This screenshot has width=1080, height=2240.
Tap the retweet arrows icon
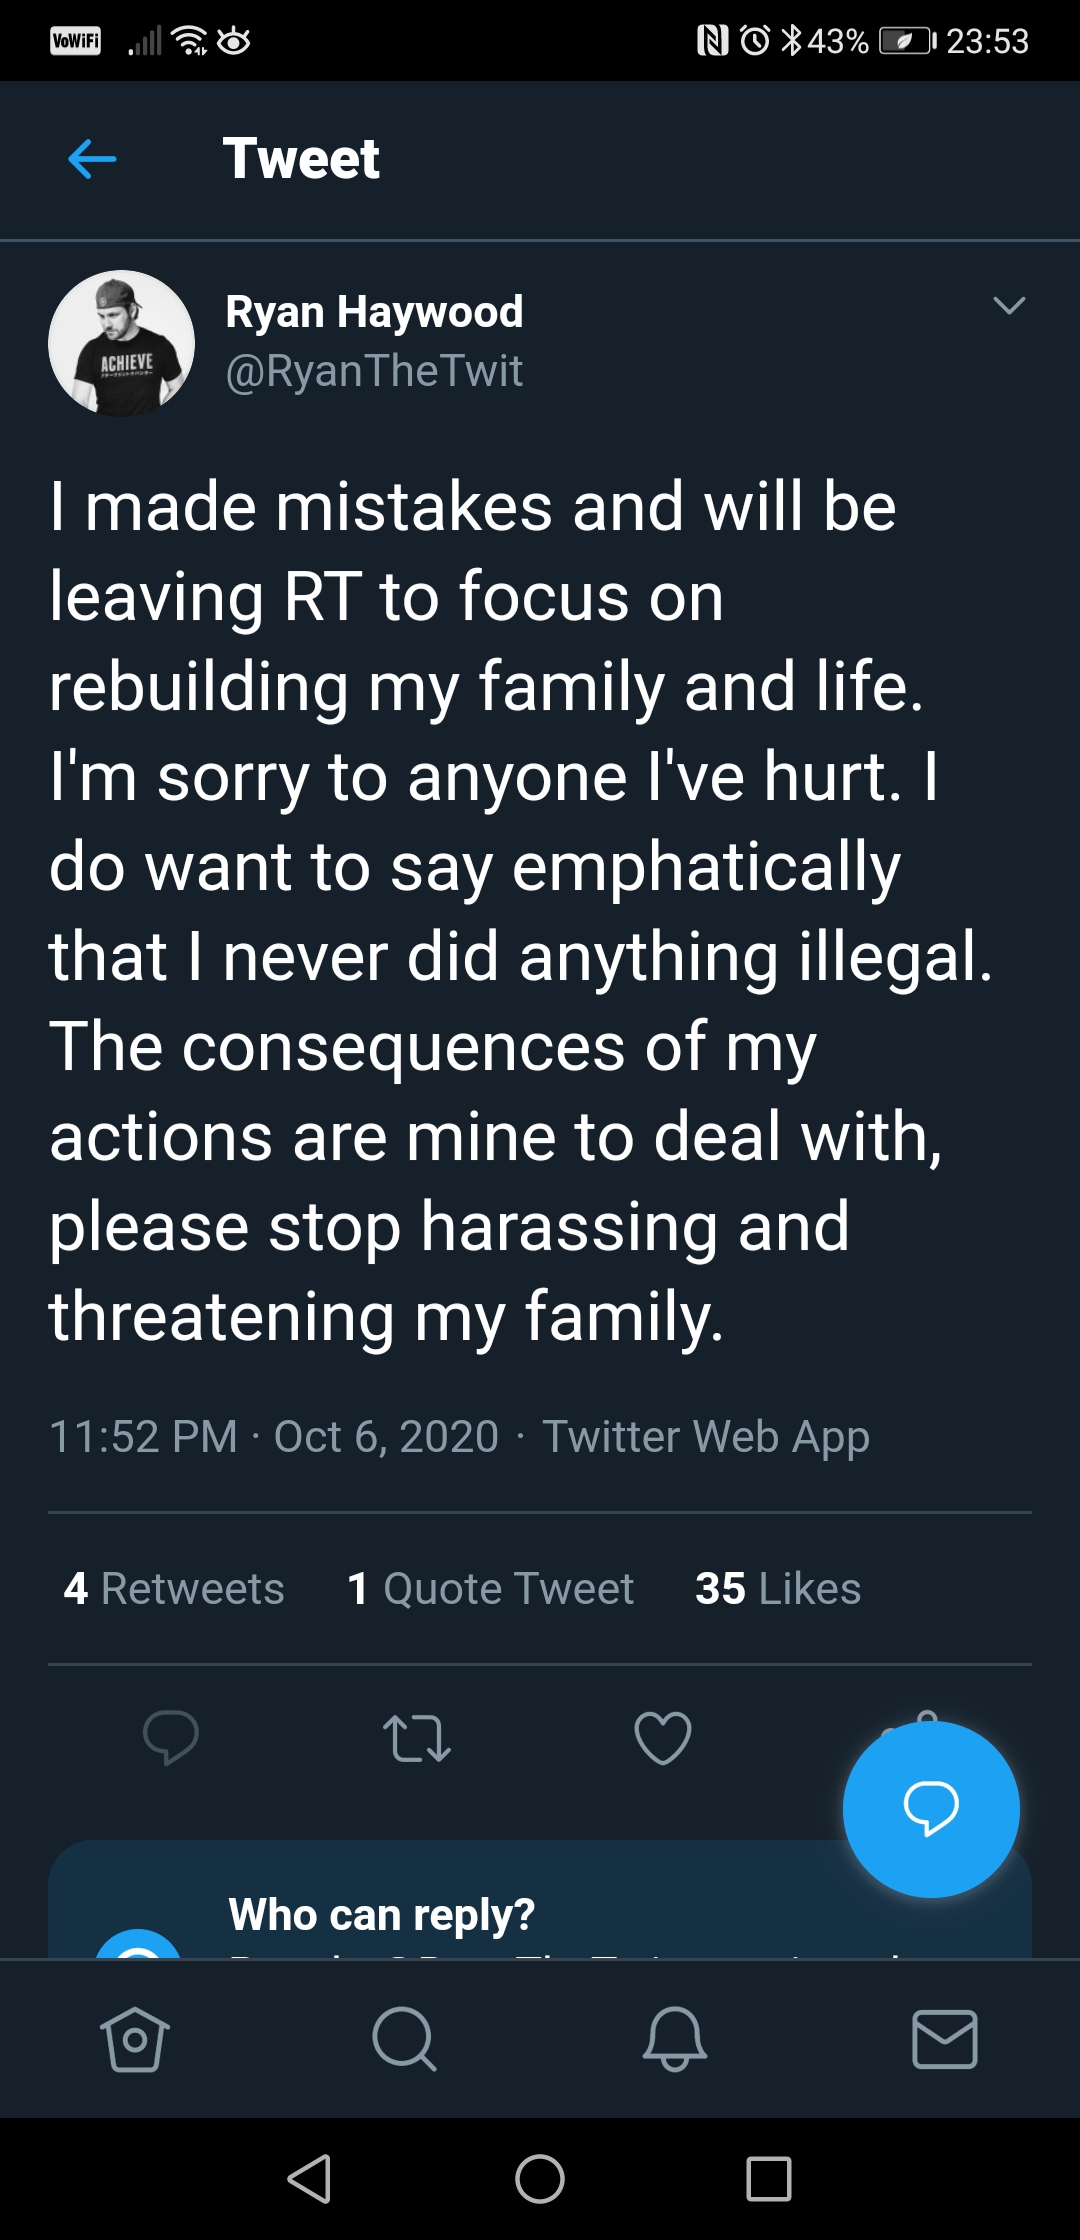tap(417, 1738)
